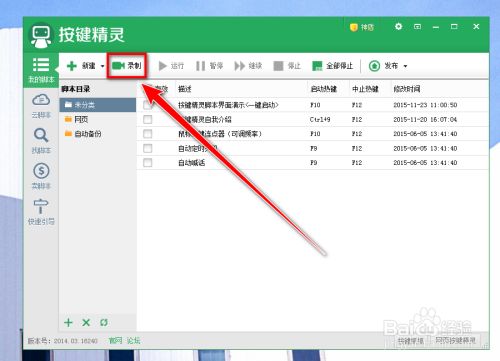Open the 神盾 shield option in title bar
The image size is (500, 361).
pyautogui.click(x=362, y=27)
